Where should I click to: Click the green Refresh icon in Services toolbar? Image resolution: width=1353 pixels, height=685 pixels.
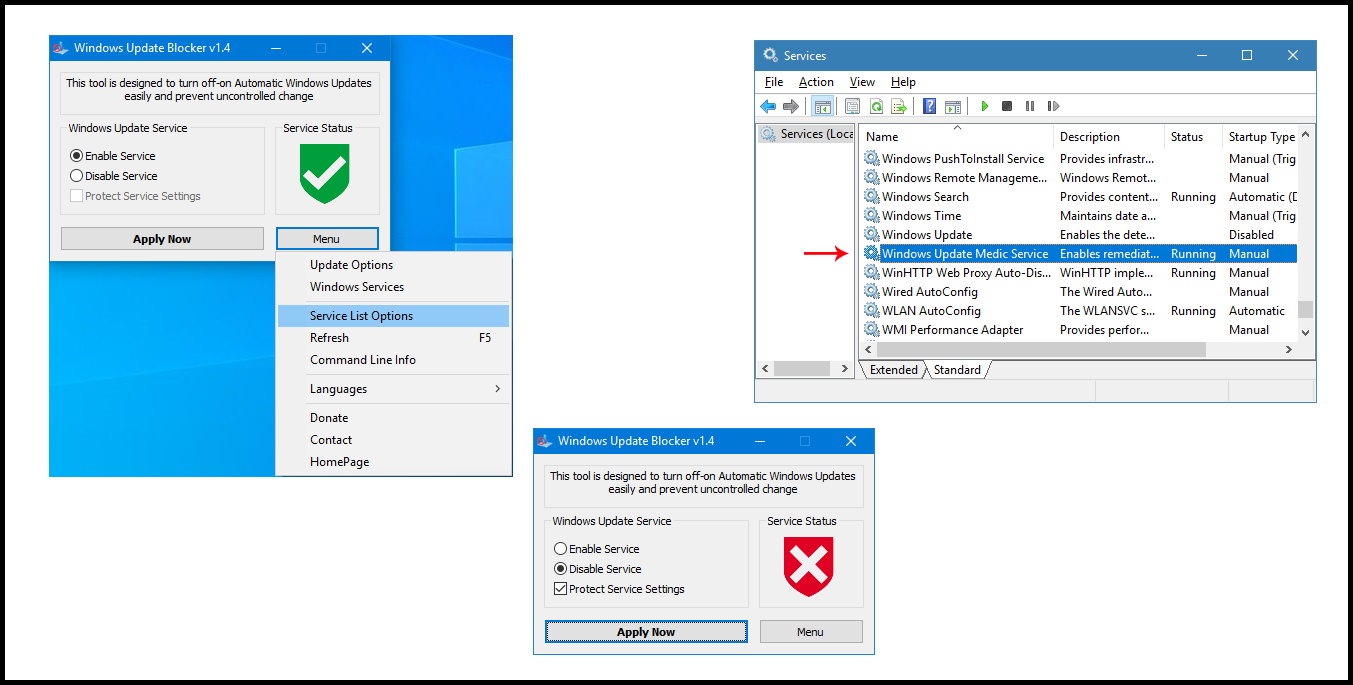876,106
